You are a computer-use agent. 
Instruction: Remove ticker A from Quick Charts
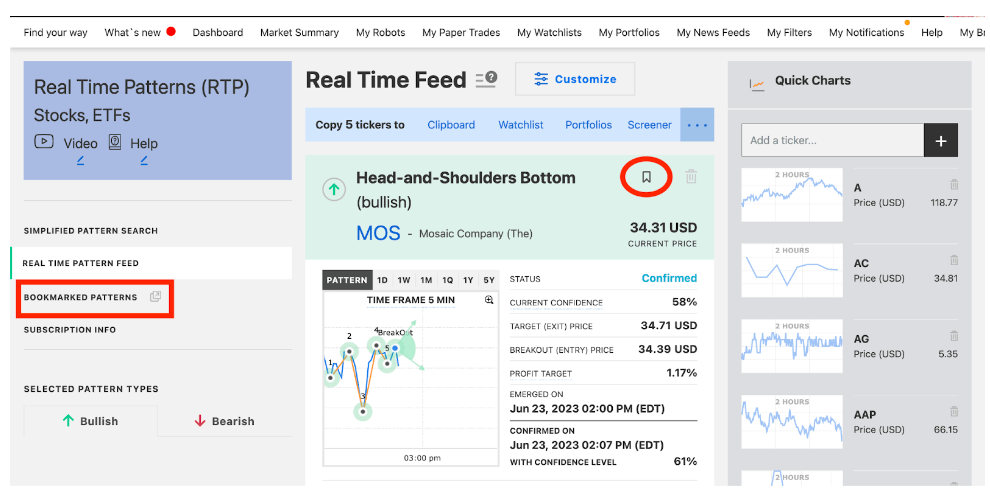point(954,184)
